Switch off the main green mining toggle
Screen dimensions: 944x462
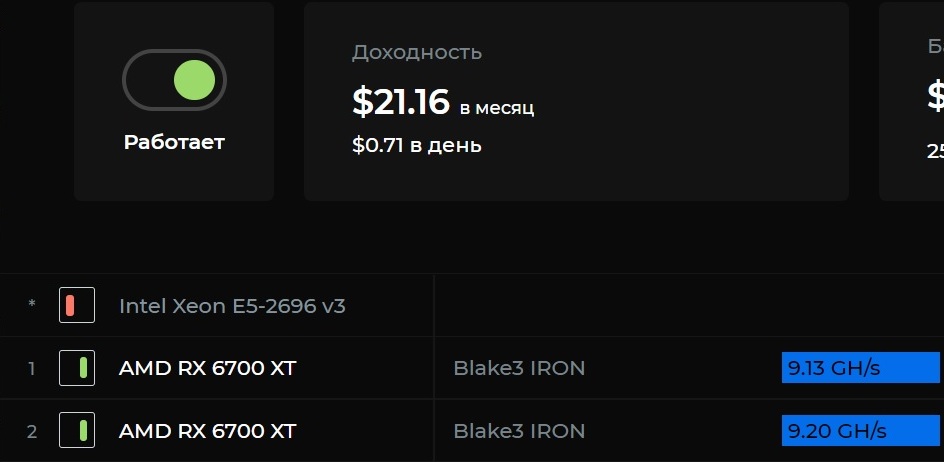[x=174, y=80]
